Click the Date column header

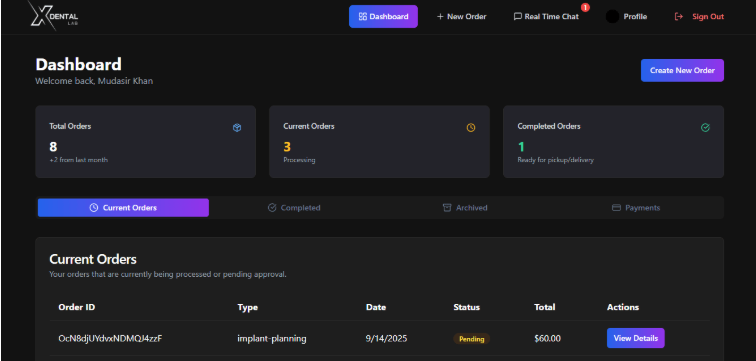tap(376, 307)
